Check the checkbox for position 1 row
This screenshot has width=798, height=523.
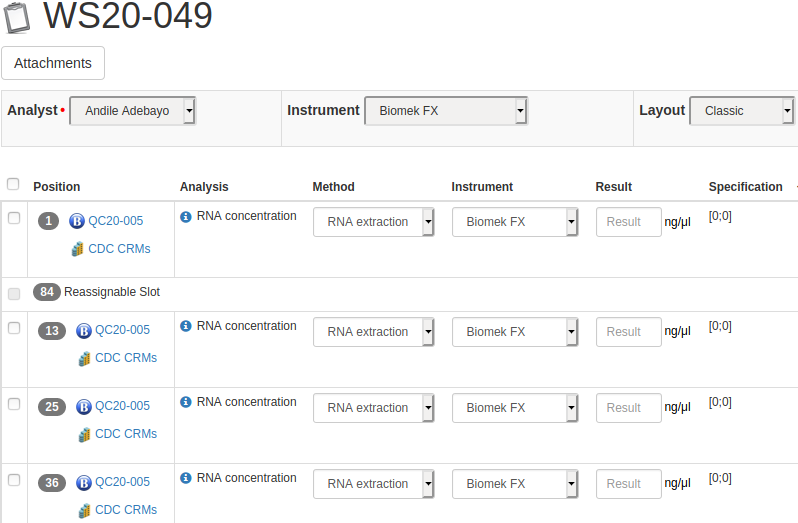pyautogui.click(x=14, y=218)
